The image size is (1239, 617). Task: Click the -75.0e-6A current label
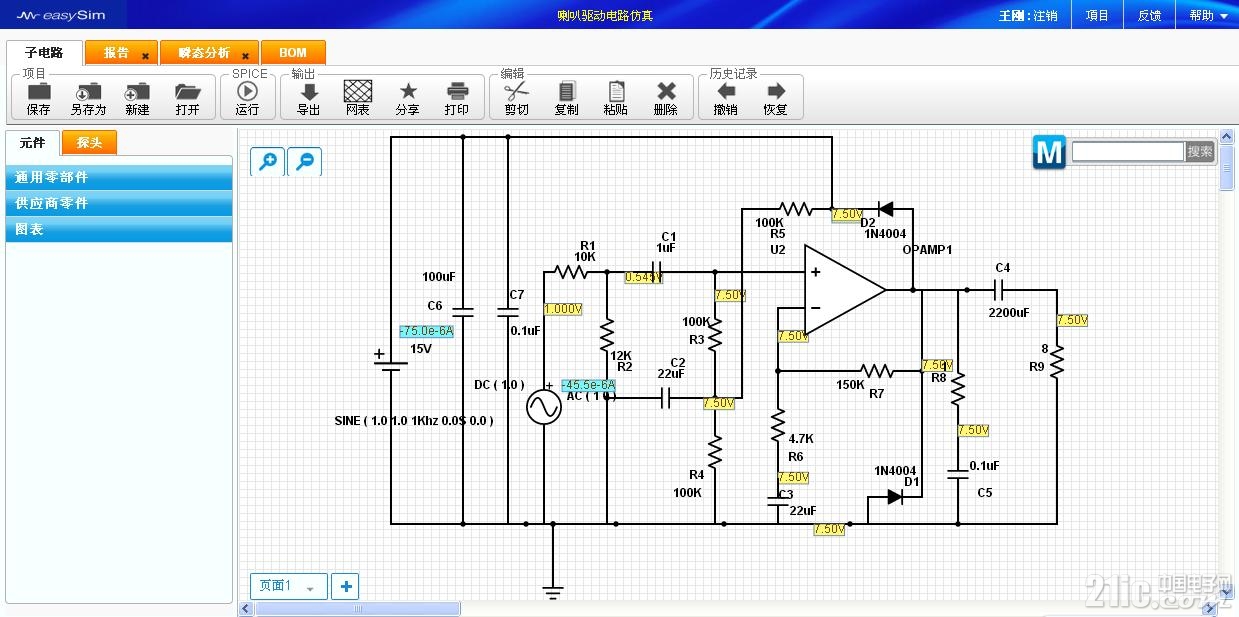pyautogui.click(x=426, y=331)
